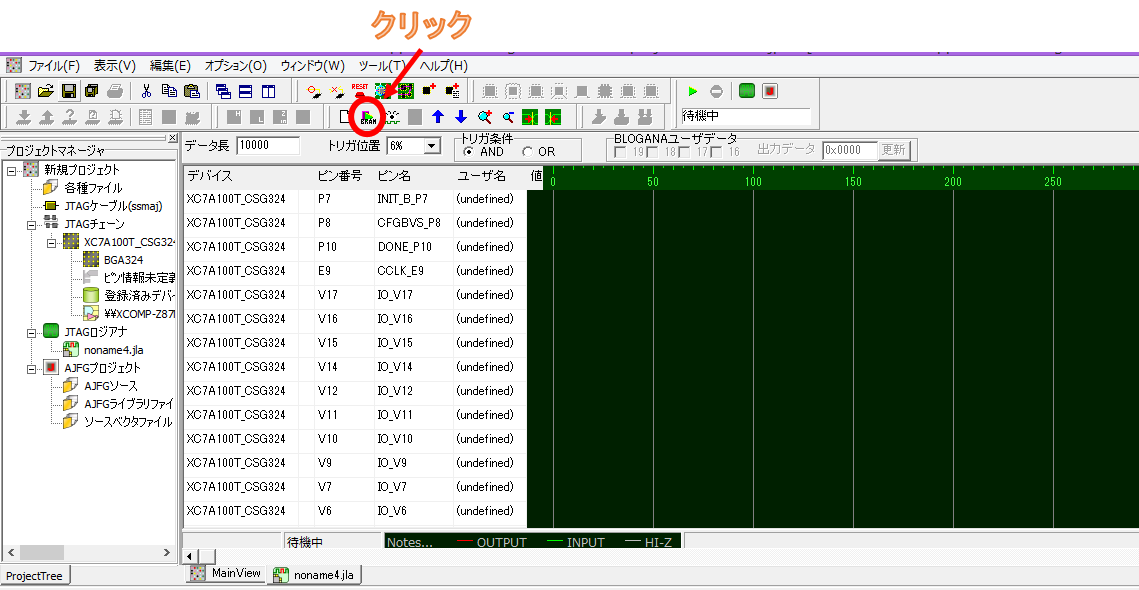Click the BRAM start icon circled in red
This screenshot has width=1139, height=590.
click(x=367, y=117)
